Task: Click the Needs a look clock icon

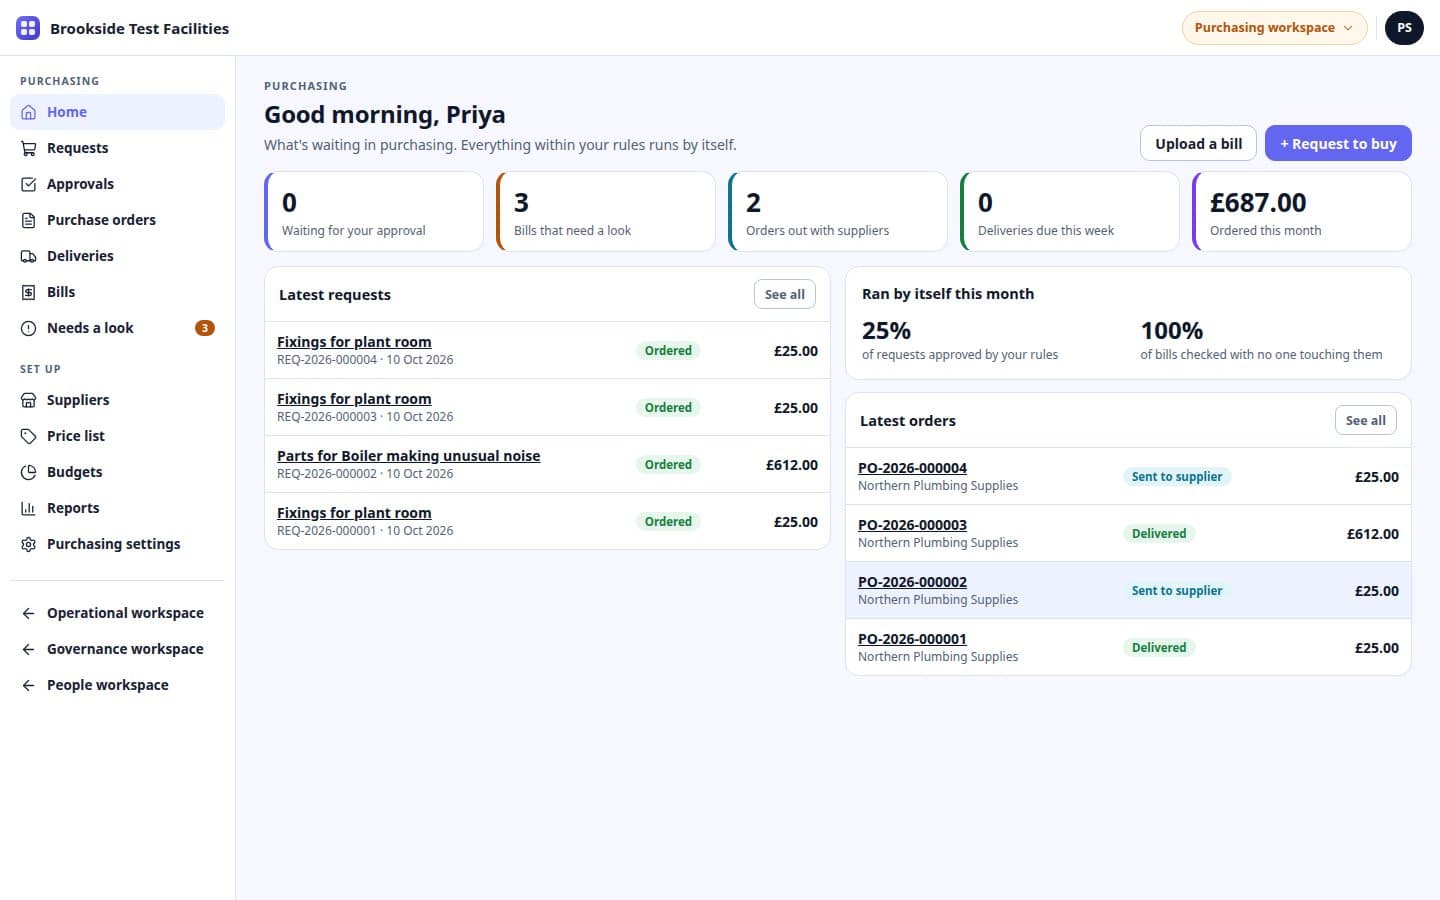Action: coord(28,328)
